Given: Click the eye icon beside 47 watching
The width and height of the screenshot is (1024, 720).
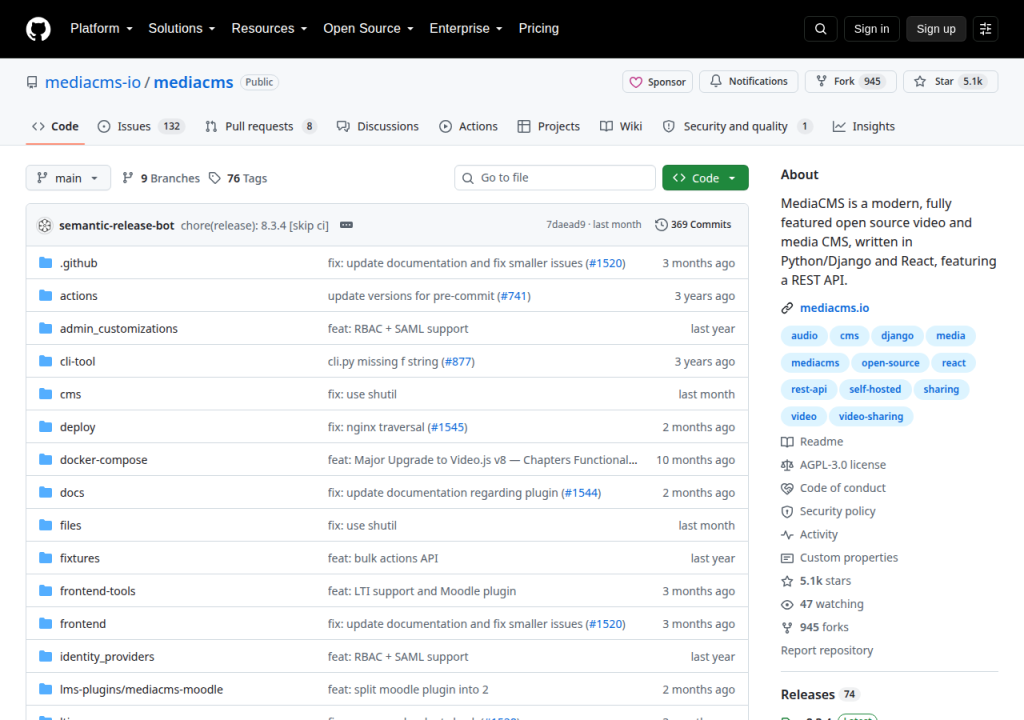Looking at the screenshot, I should (x=787, y=604).
